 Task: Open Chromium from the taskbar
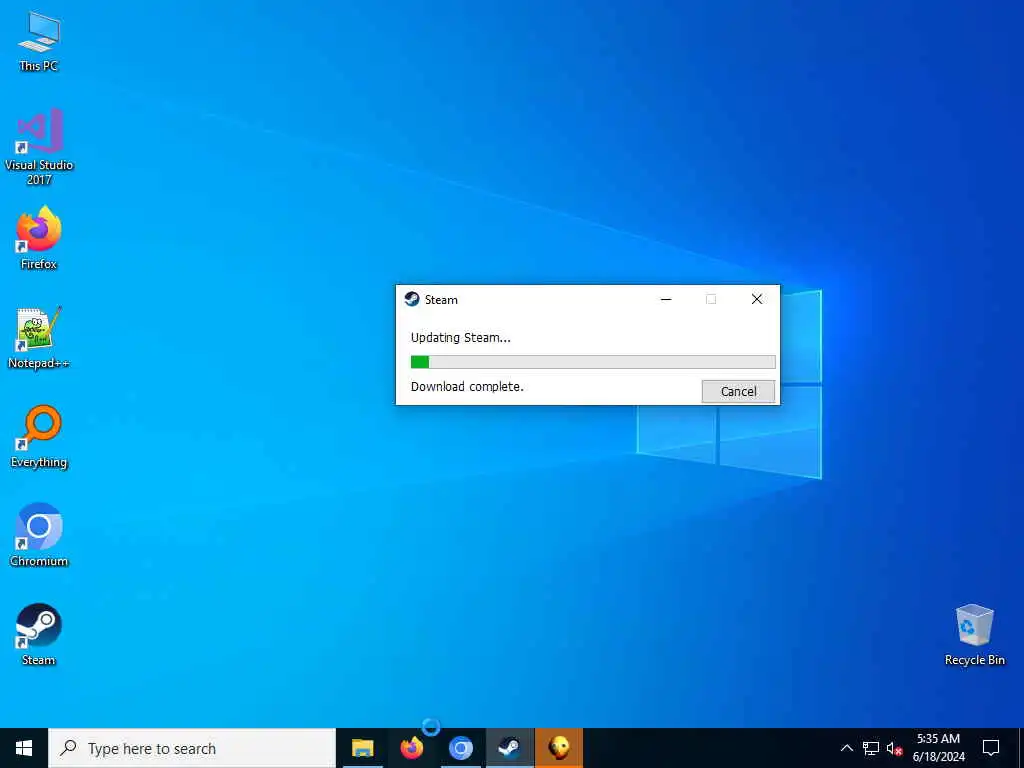[460, 748]
